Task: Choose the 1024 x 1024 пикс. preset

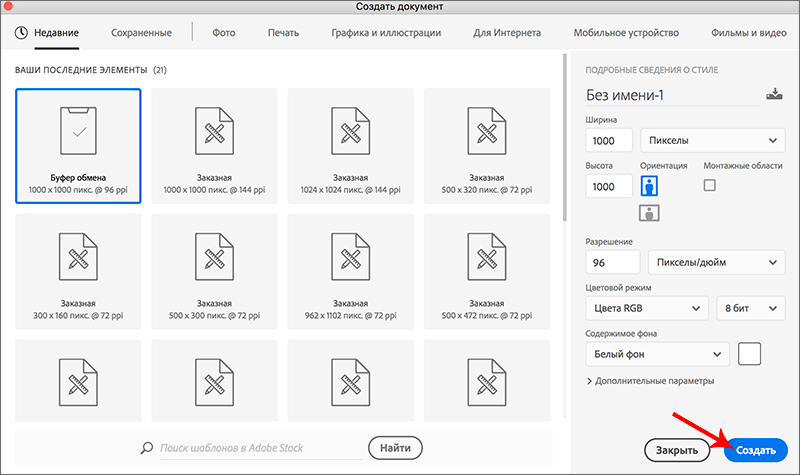Action: point(350,145)
